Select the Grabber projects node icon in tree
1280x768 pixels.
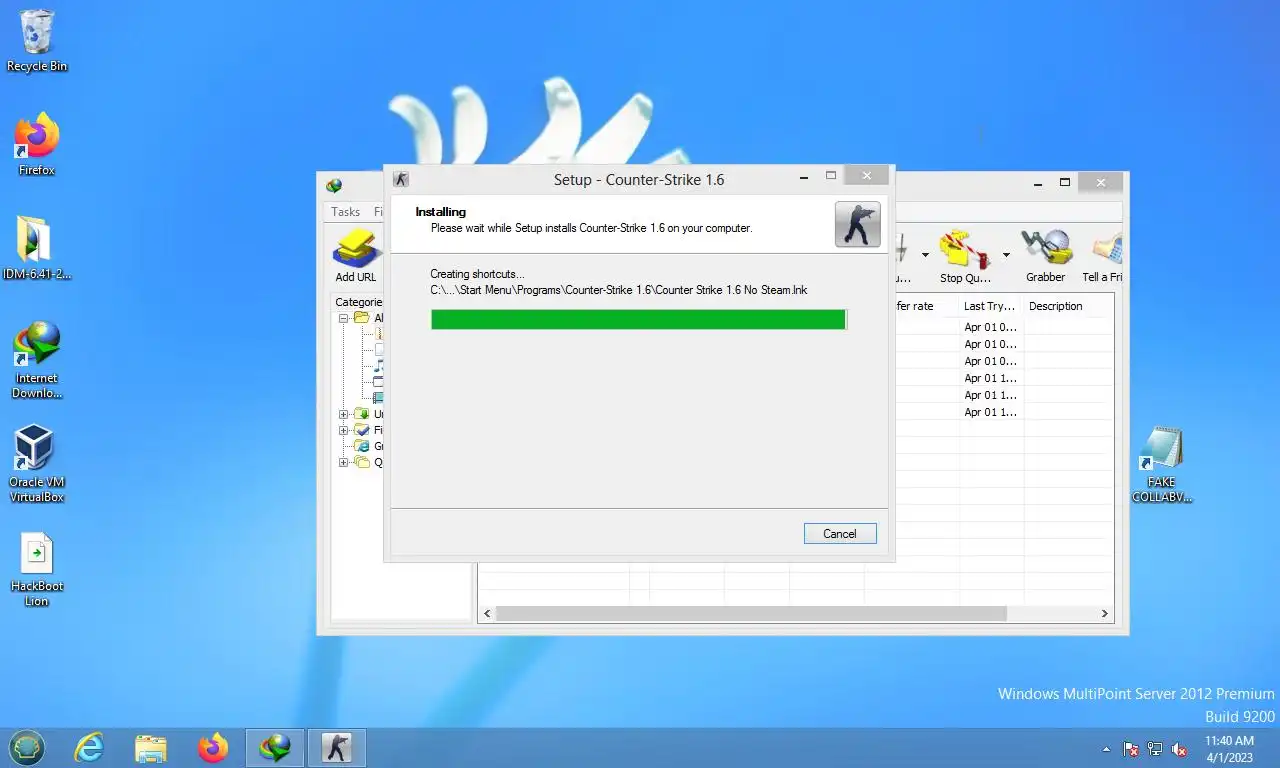coord(363,446)
